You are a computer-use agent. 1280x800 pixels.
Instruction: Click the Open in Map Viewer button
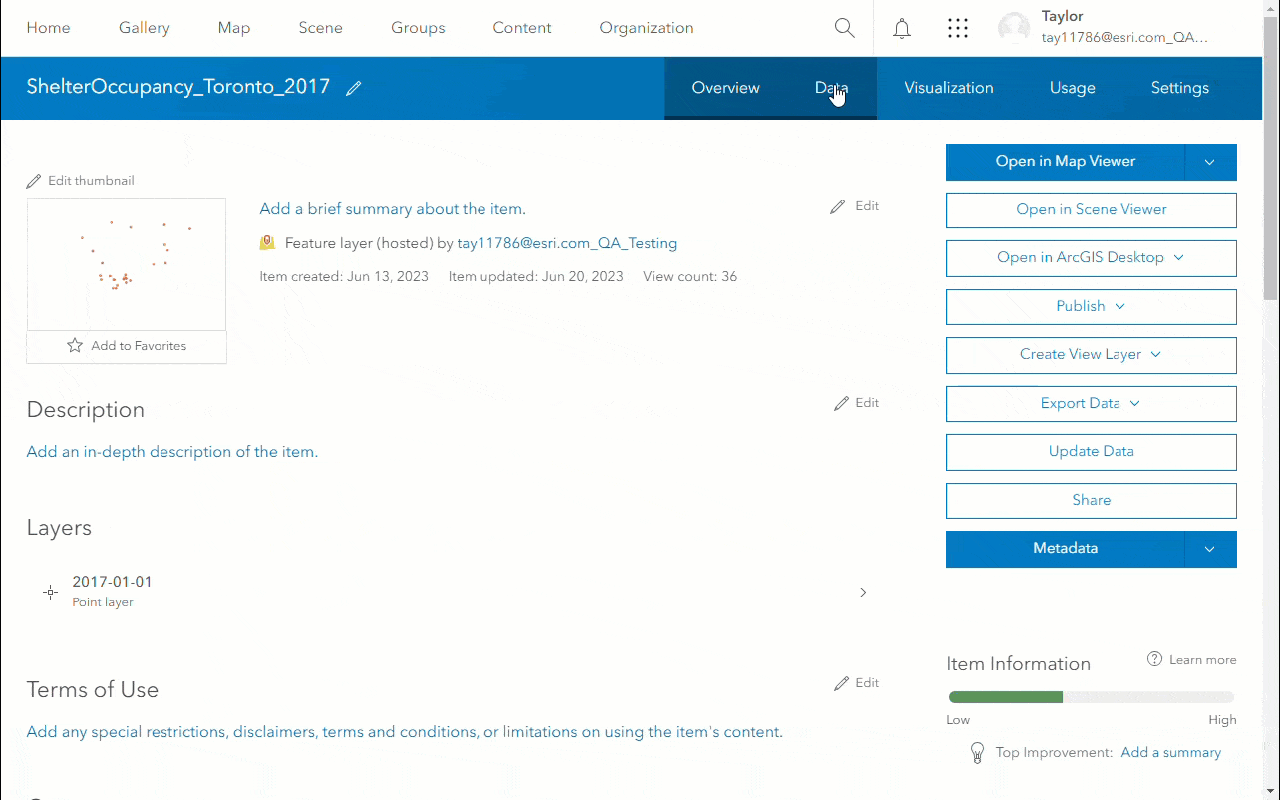pos(1065,162)
